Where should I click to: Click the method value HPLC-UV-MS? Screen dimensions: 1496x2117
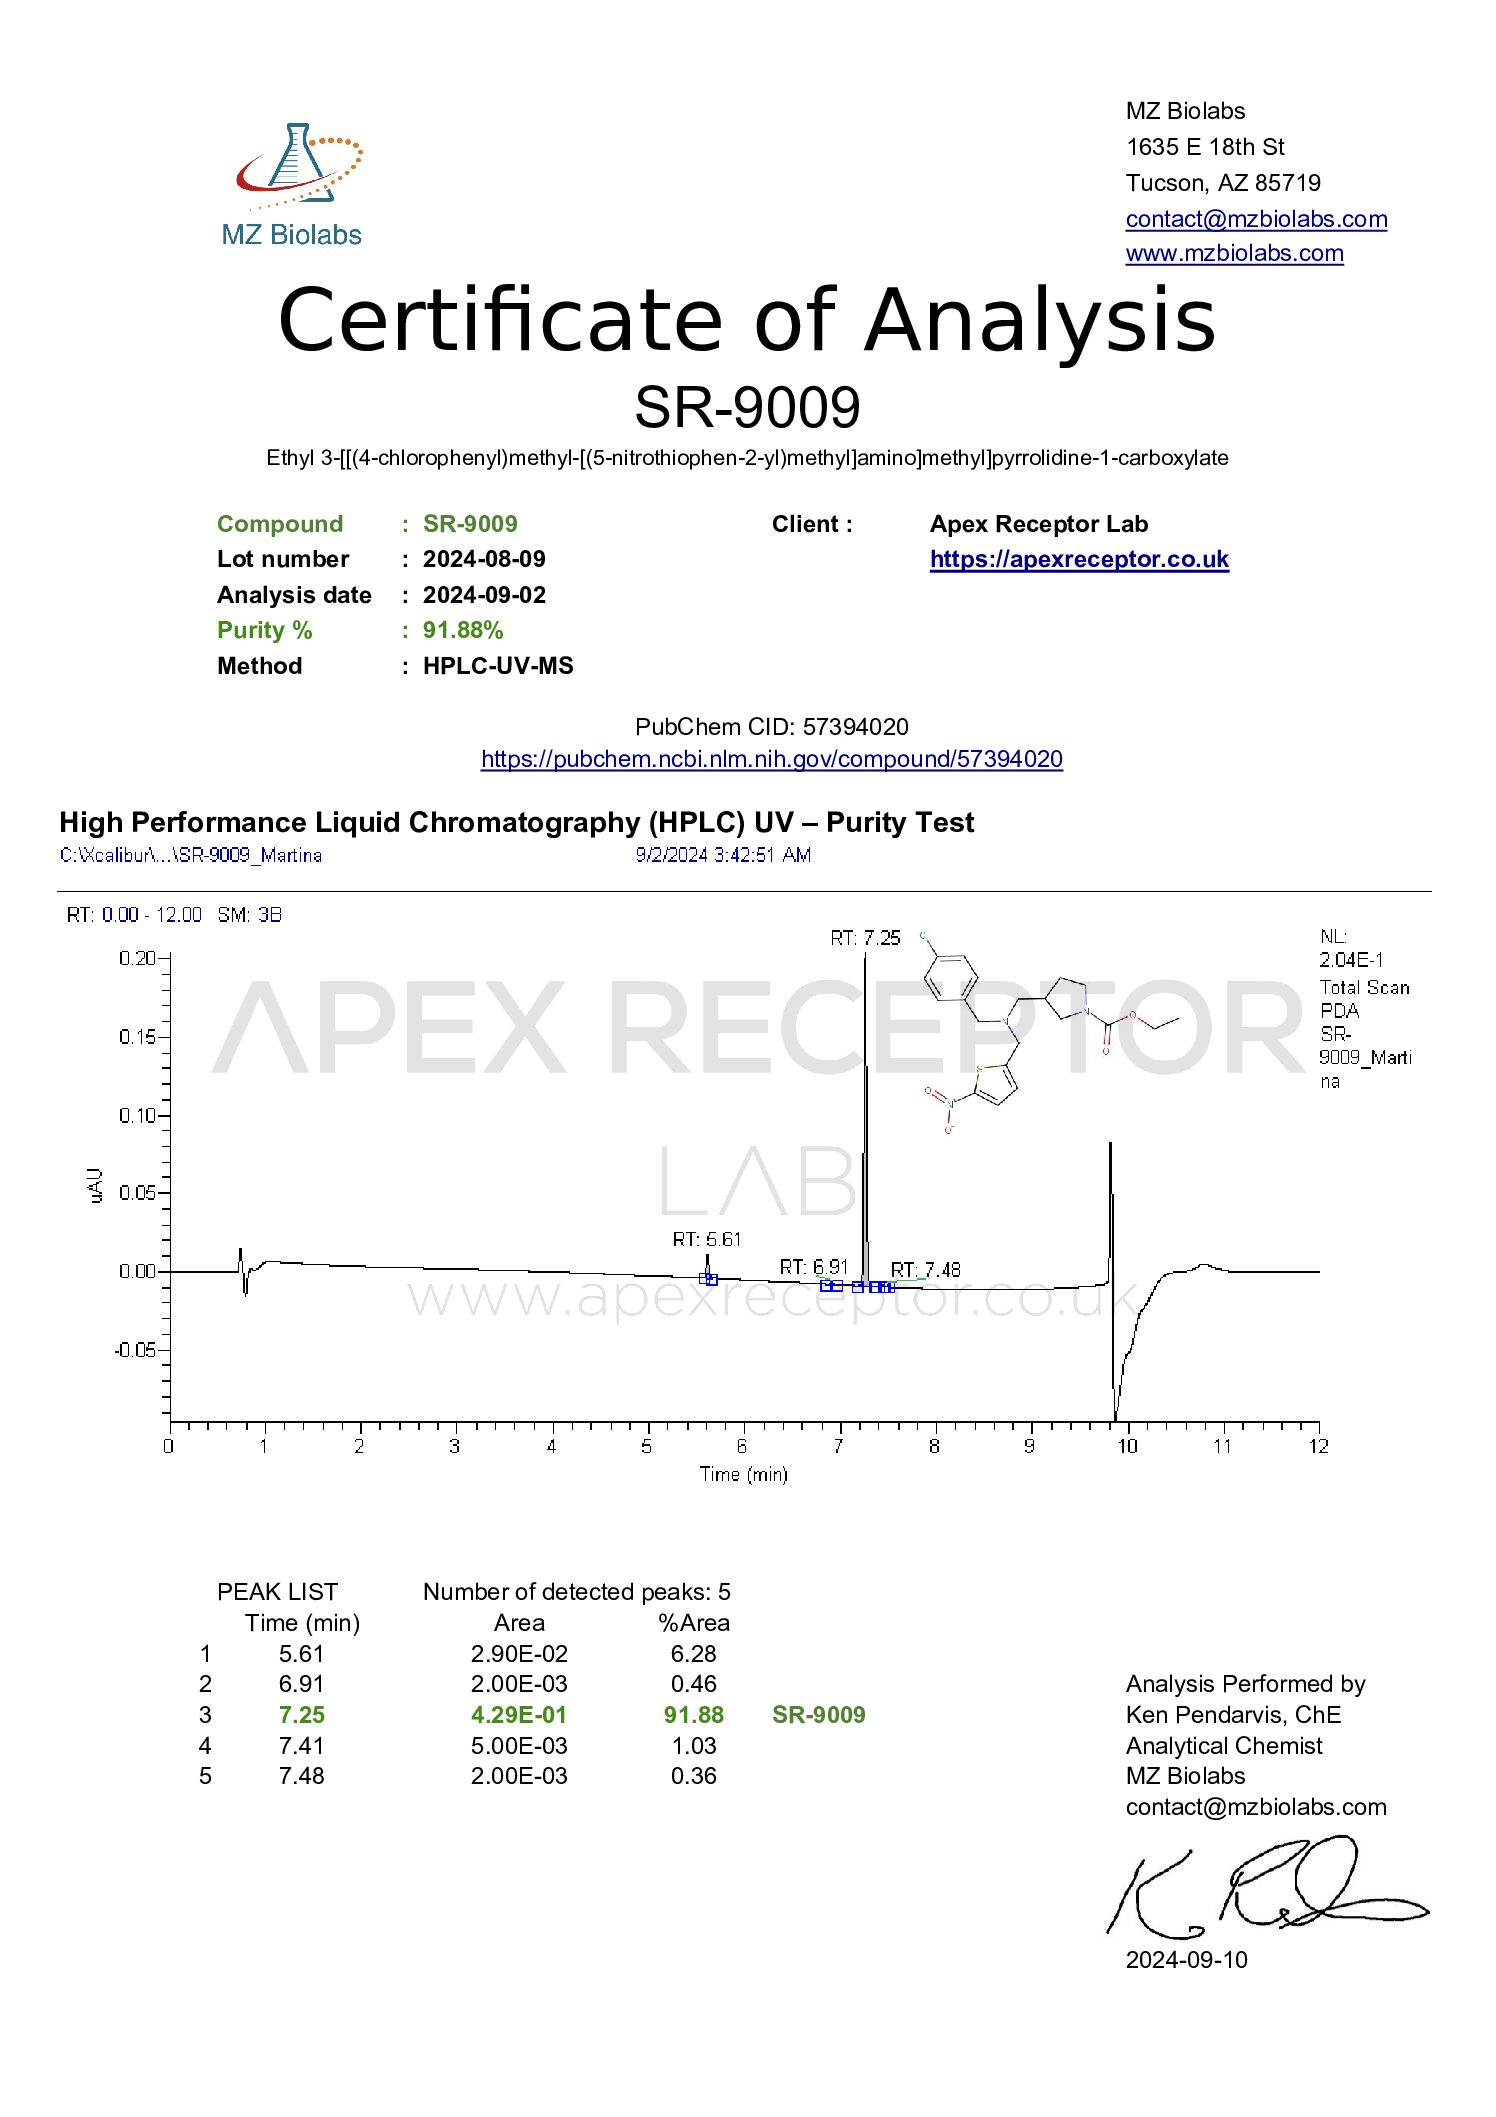coord(498,666)
